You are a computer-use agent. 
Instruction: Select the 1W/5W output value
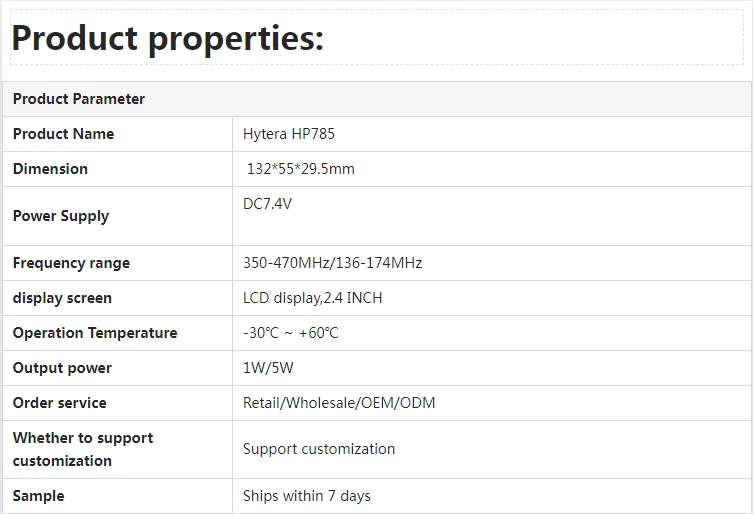pyautogui.click(x=269, y=368)
